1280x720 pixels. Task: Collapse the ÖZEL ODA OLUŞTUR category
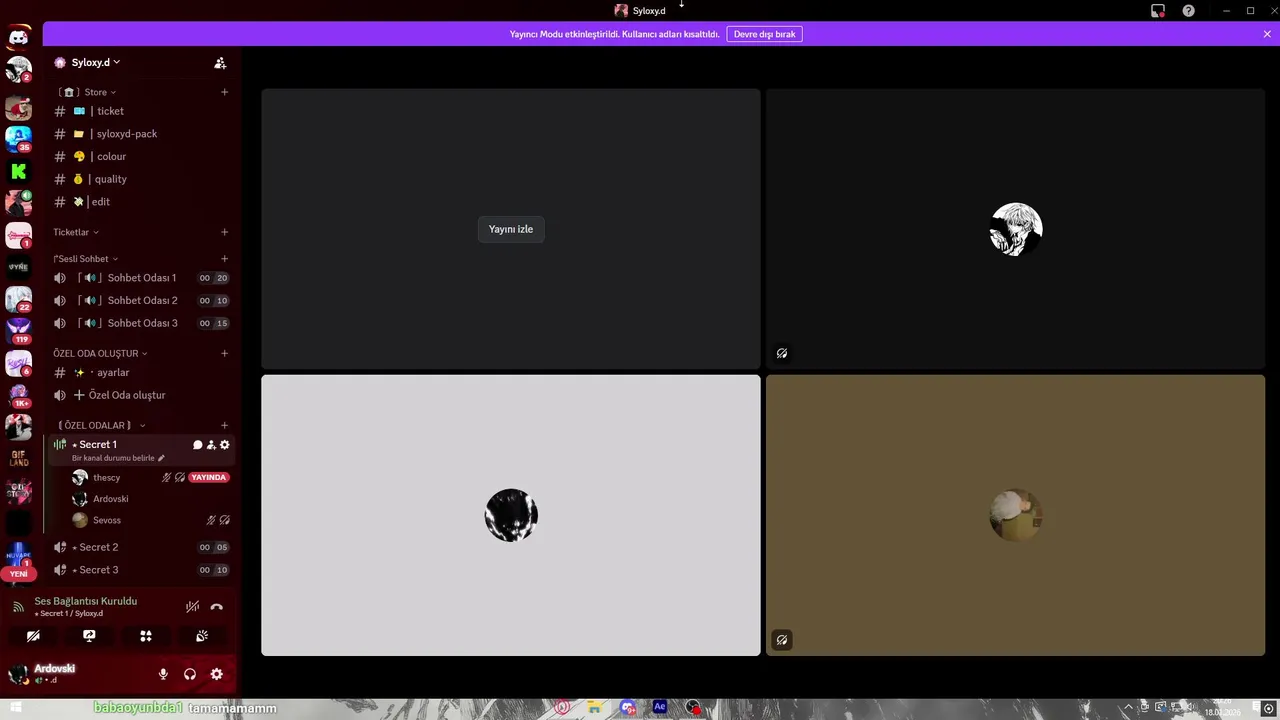click(x=100, y=353)
